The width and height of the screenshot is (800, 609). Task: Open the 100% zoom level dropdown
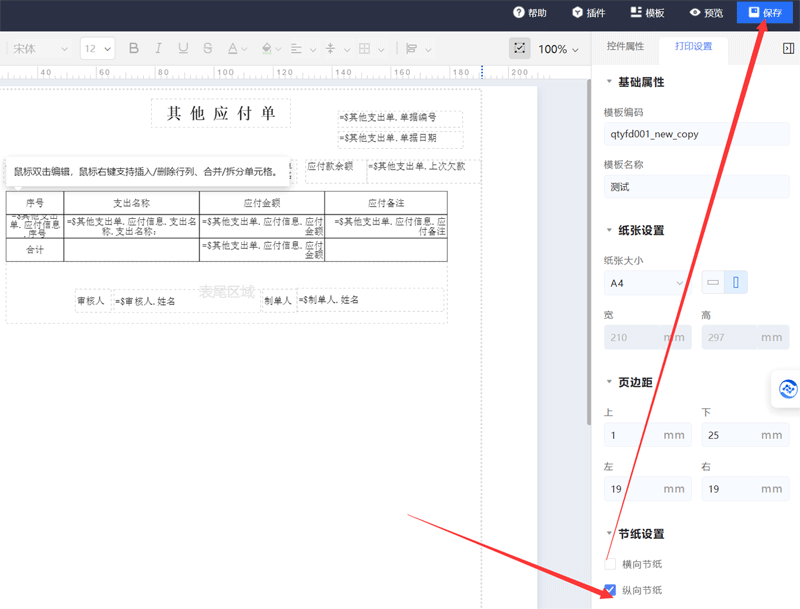point(558,49)
